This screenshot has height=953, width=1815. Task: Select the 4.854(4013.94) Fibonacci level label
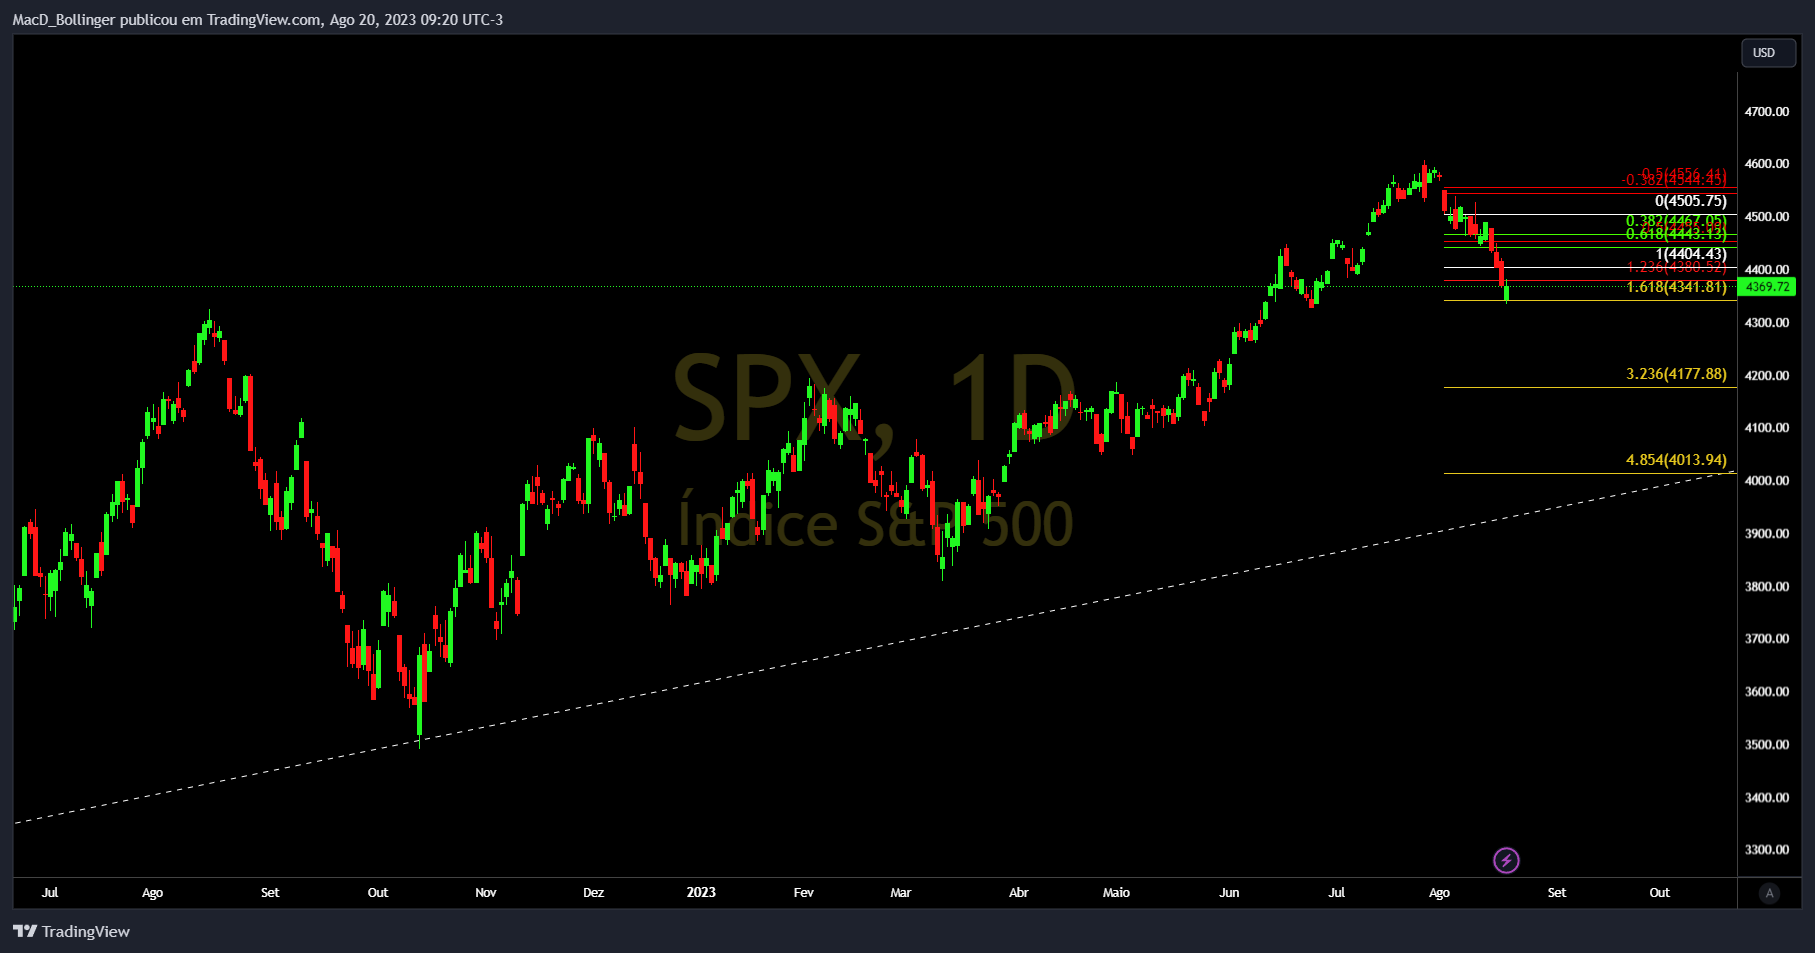click(x=1677, y=460)
